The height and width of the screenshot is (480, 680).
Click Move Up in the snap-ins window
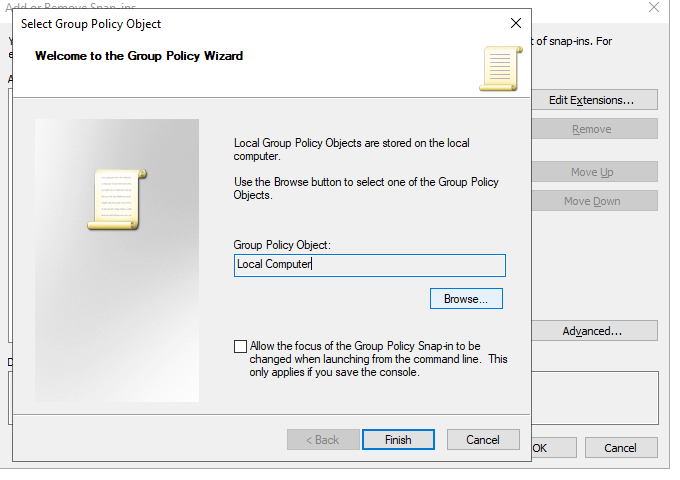tap(591, 172)
